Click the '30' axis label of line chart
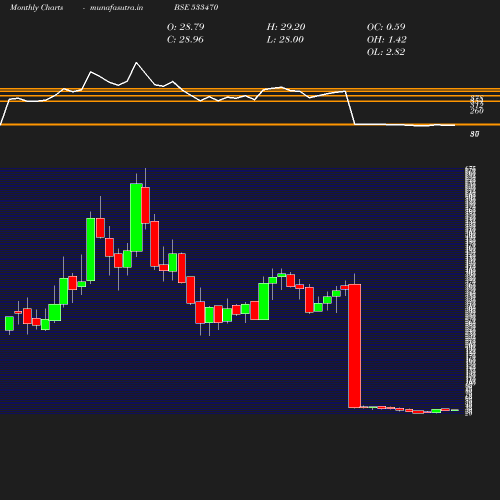Viewport: 500px width, 500px height. 475,134
